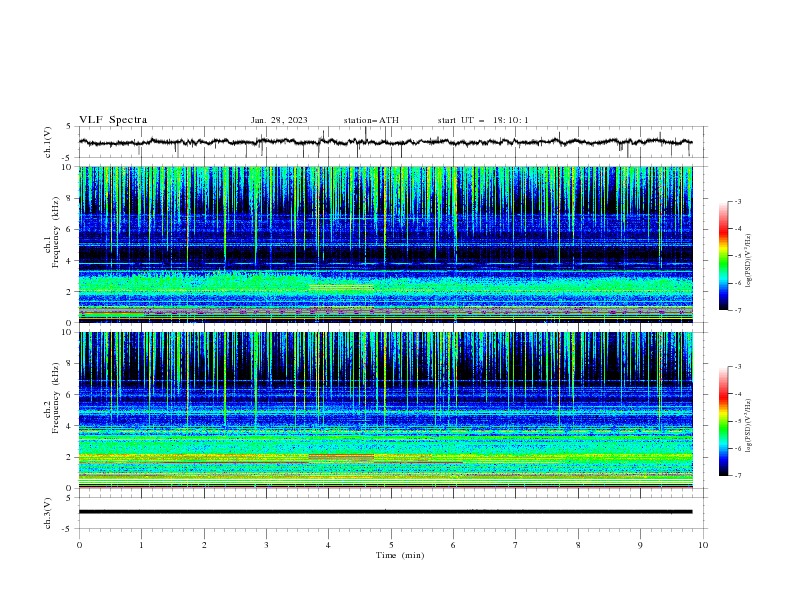Screen dimensions: 792x612
Task: Click inside the ch.2 spectrogram panel
Action: click(385, 410)
